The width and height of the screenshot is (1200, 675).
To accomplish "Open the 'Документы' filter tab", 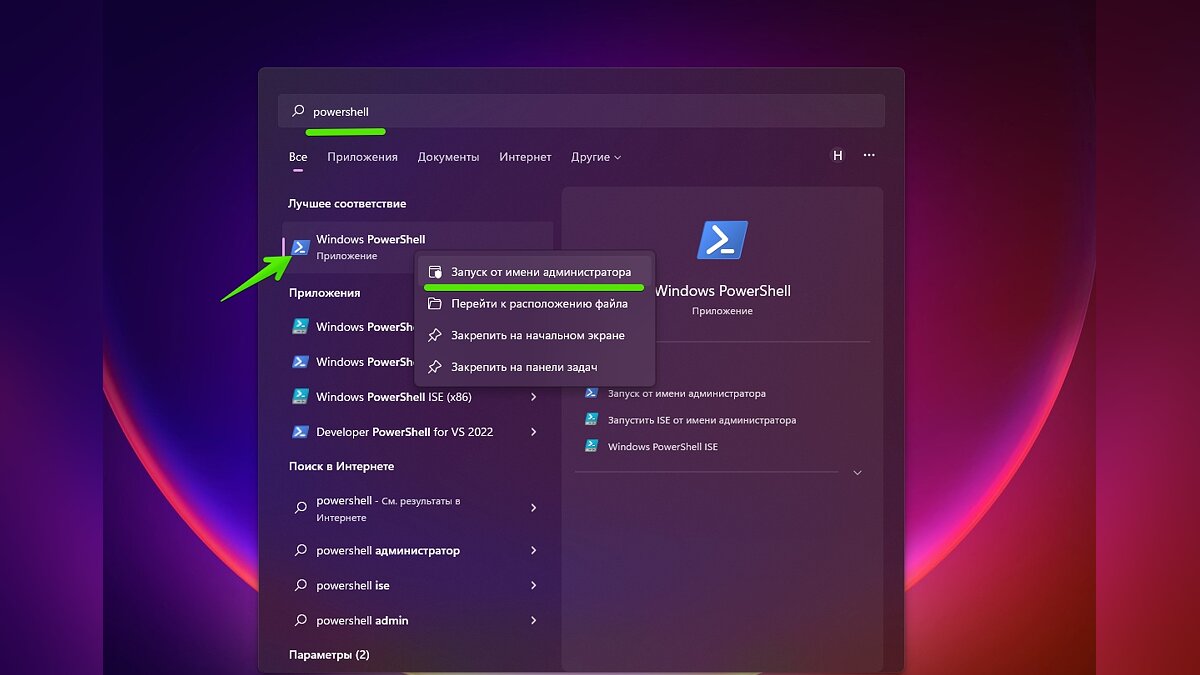I will [448, 157].
